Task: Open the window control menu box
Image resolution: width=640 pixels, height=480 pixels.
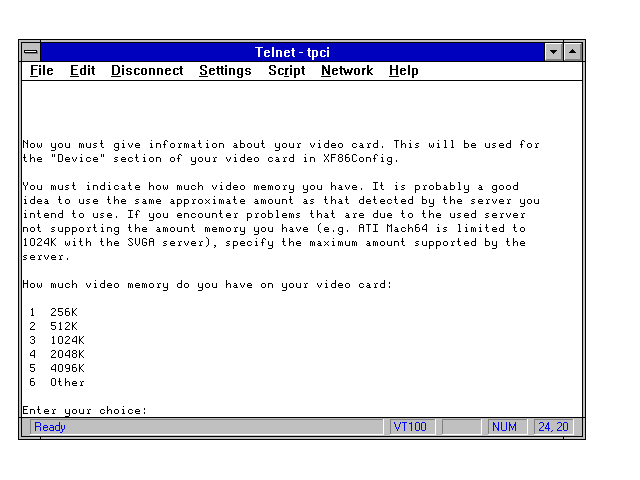Action: click(x=31, y=51)
